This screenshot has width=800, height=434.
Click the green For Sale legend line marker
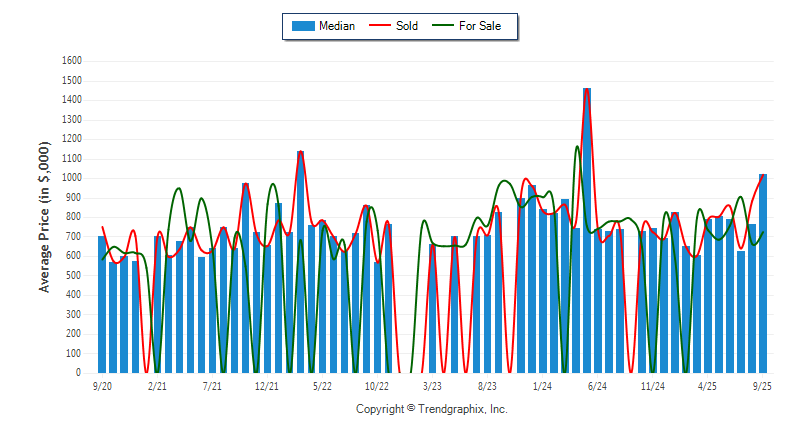click(x=443, y=26)
